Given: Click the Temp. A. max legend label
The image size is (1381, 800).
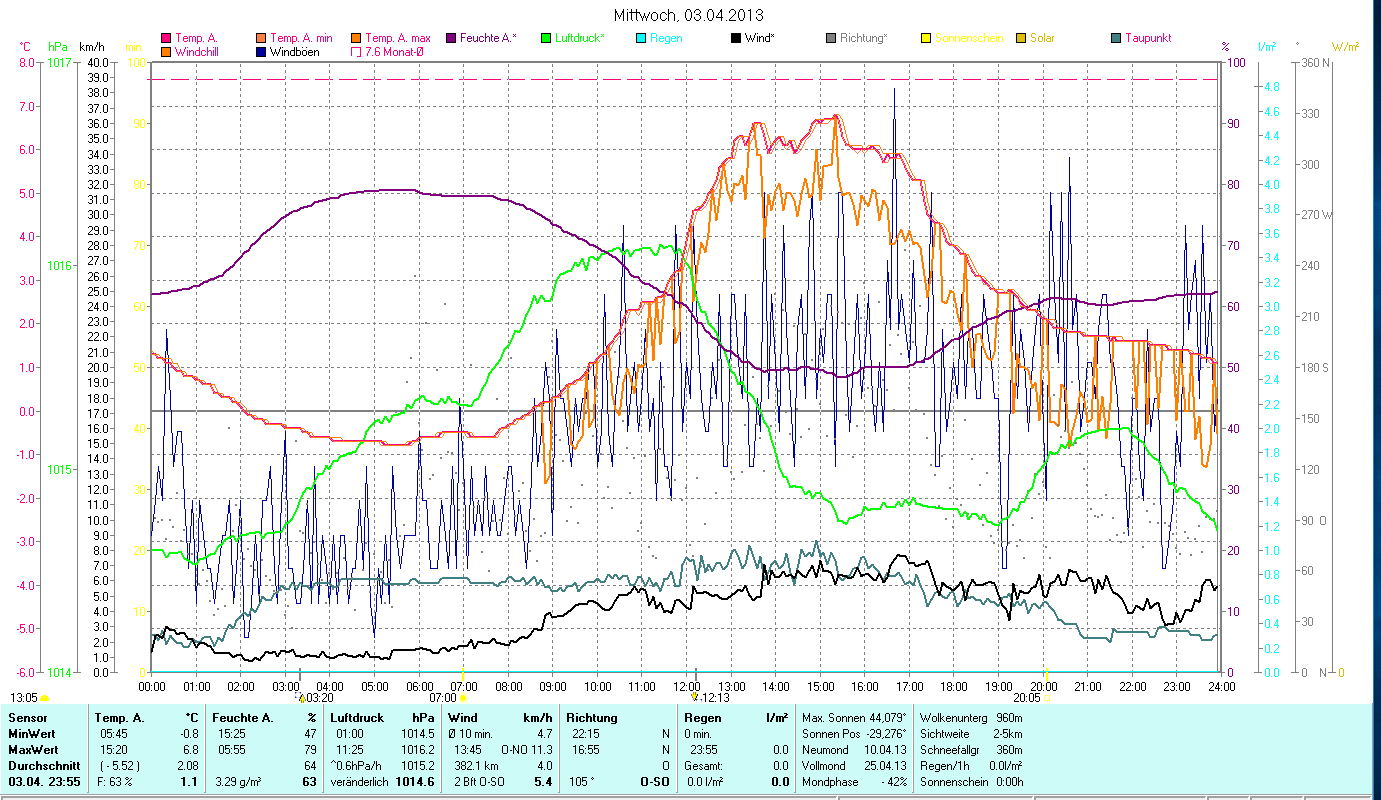Looking at the screenshot, I should point(397,38).
